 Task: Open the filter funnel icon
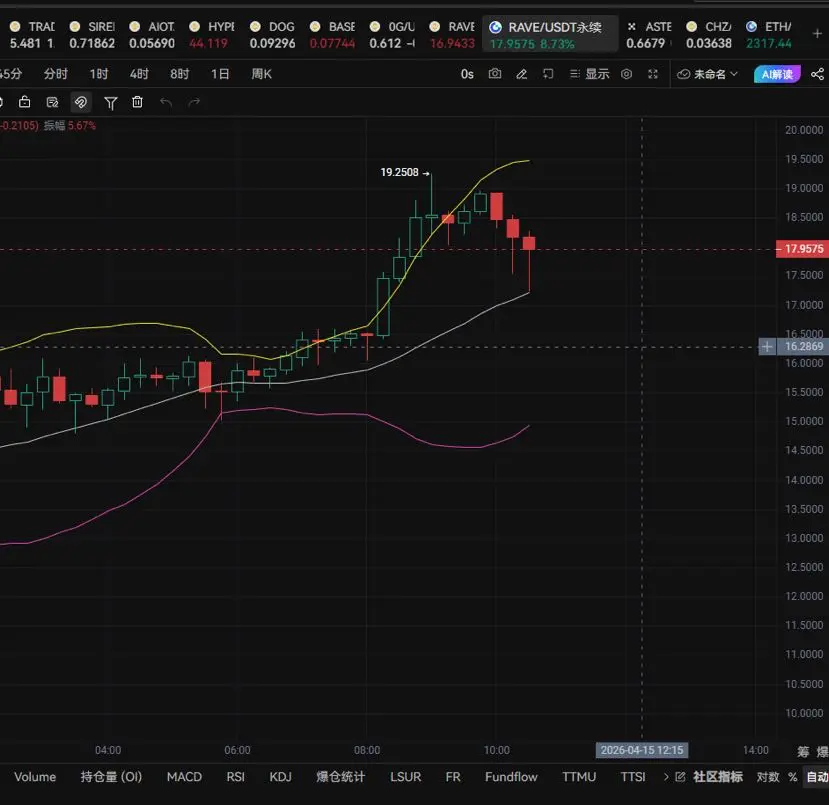click(x=110, y=103)
